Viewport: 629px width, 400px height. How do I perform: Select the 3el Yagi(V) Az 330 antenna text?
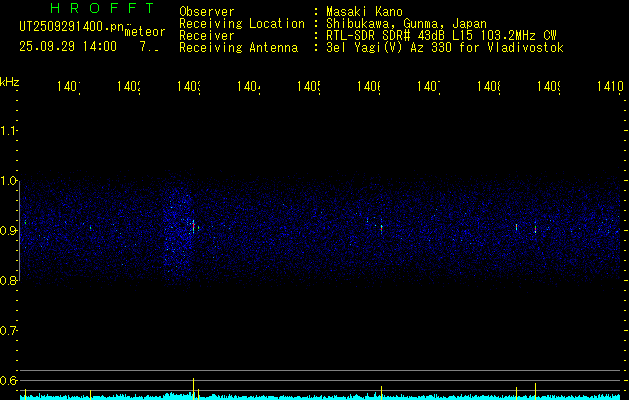tap(445, 48)
